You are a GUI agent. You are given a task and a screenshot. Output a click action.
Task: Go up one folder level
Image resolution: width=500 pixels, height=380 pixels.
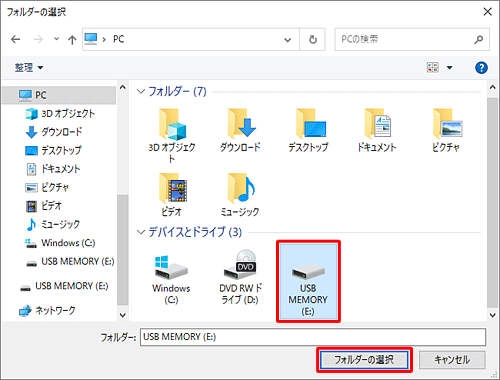[x=72, y=40]
